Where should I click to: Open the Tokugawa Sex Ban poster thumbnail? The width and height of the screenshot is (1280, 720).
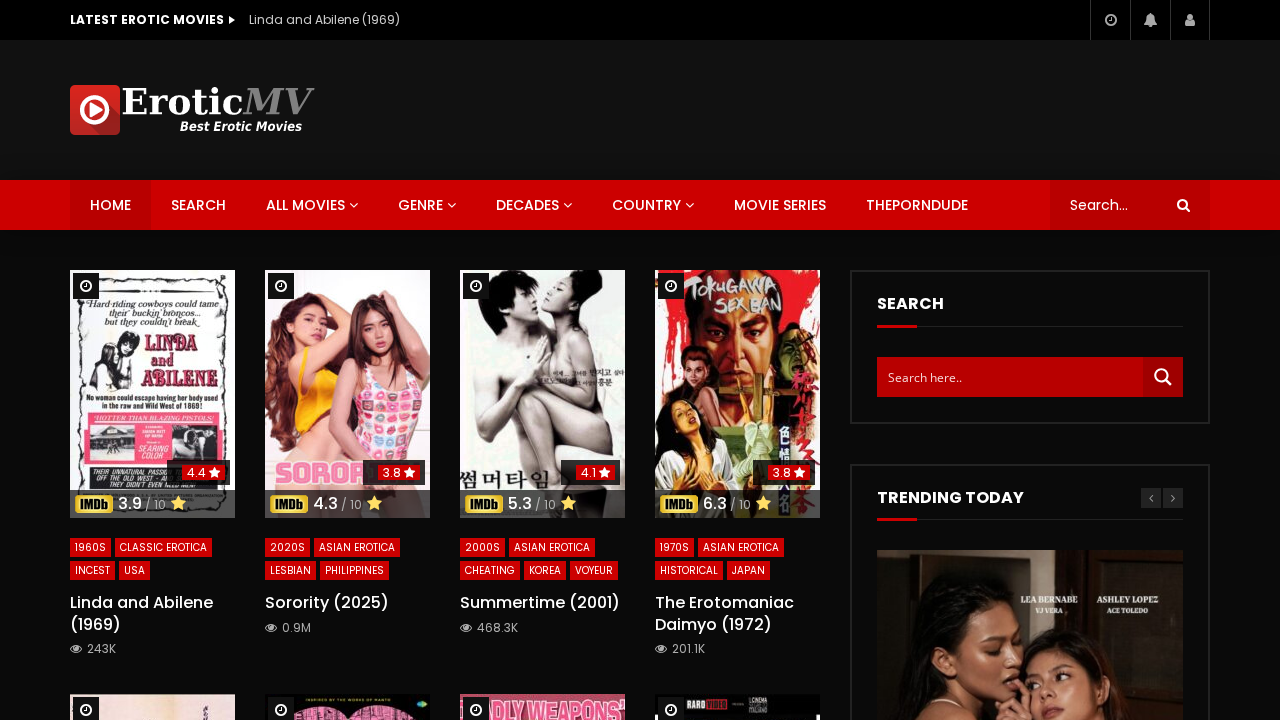(x=737, y=394)
